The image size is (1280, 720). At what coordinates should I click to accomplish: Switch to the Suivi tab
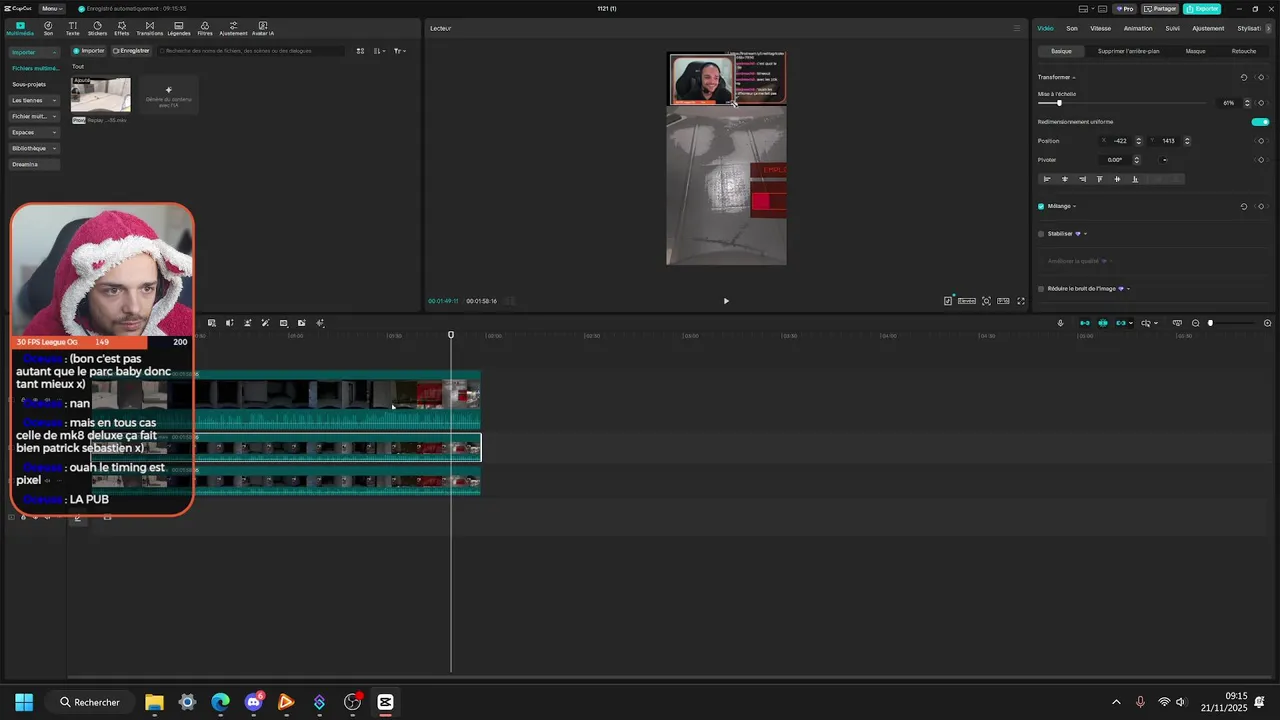(1172, 28)
